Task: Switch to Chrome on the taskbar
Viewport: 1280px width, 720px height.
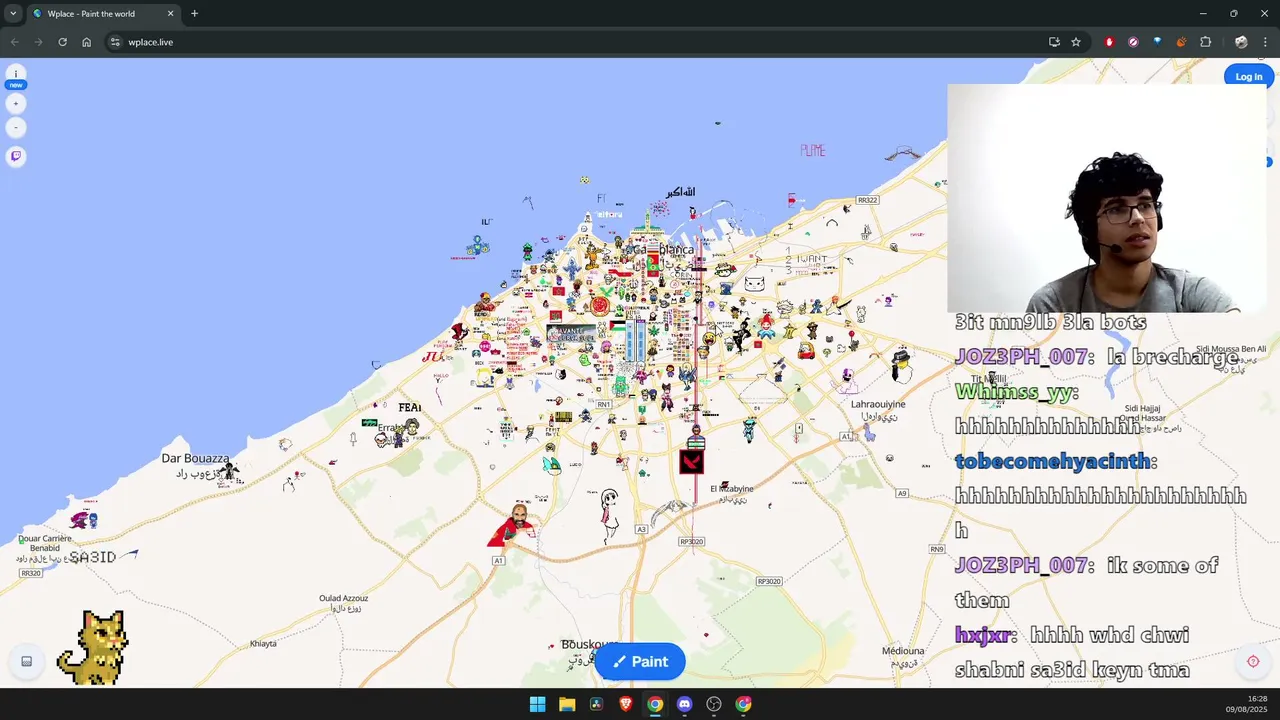Action: coord(655,704)
